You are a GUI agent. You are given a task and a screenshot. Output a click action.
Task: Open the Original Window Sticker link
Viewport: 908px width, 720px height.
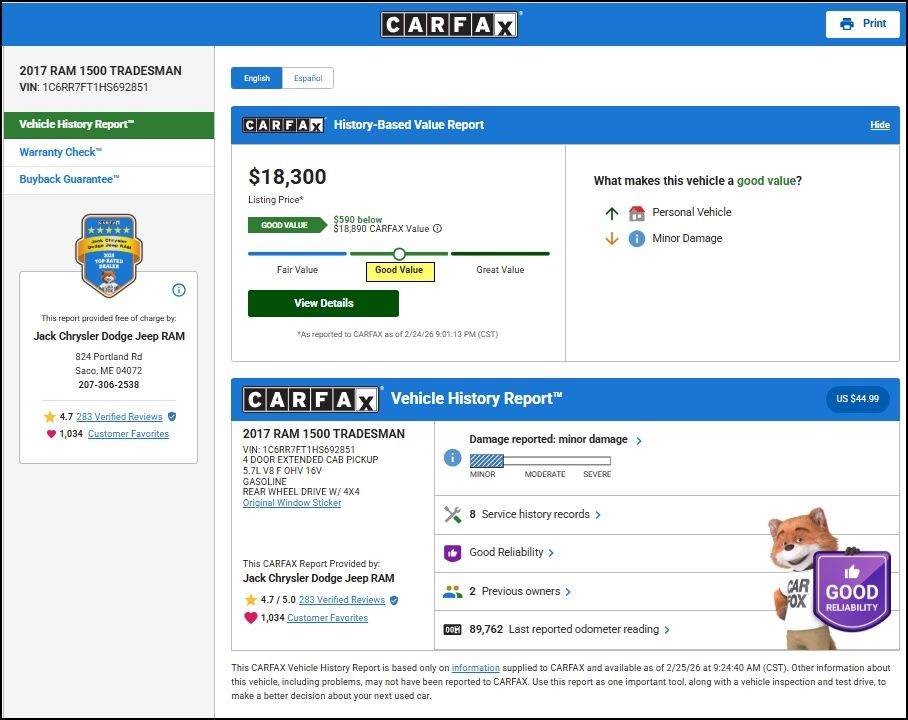292,503
